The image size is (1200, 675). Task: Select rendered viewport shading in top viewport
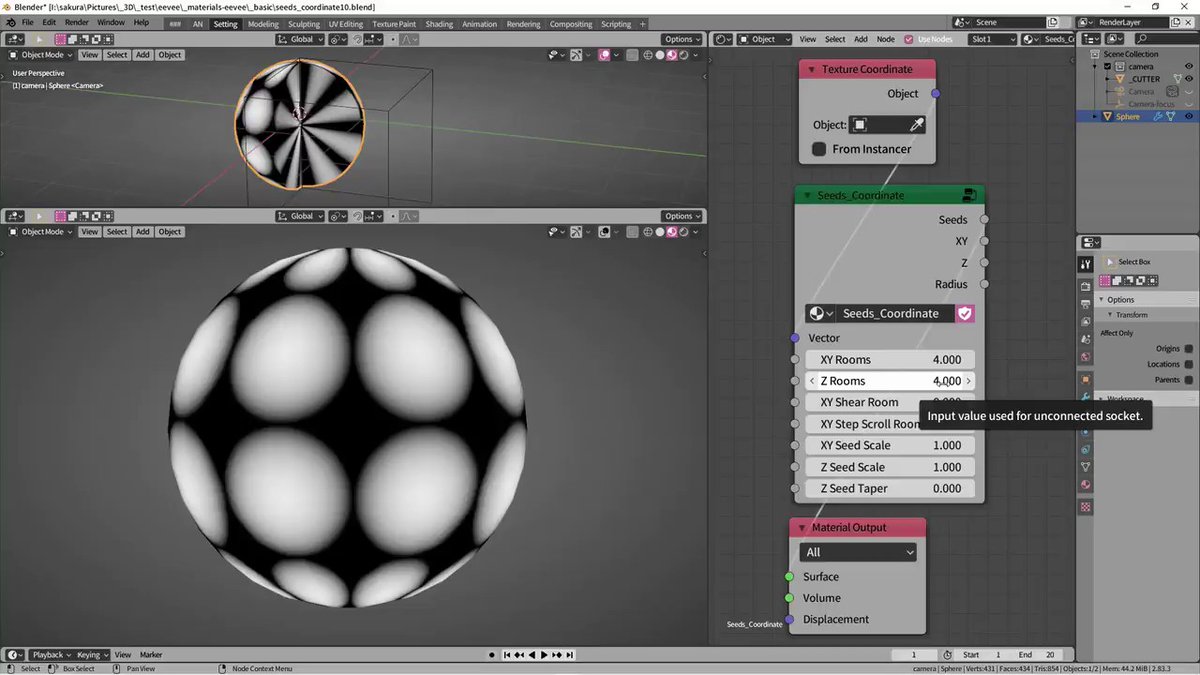click(x=684, y=55)
